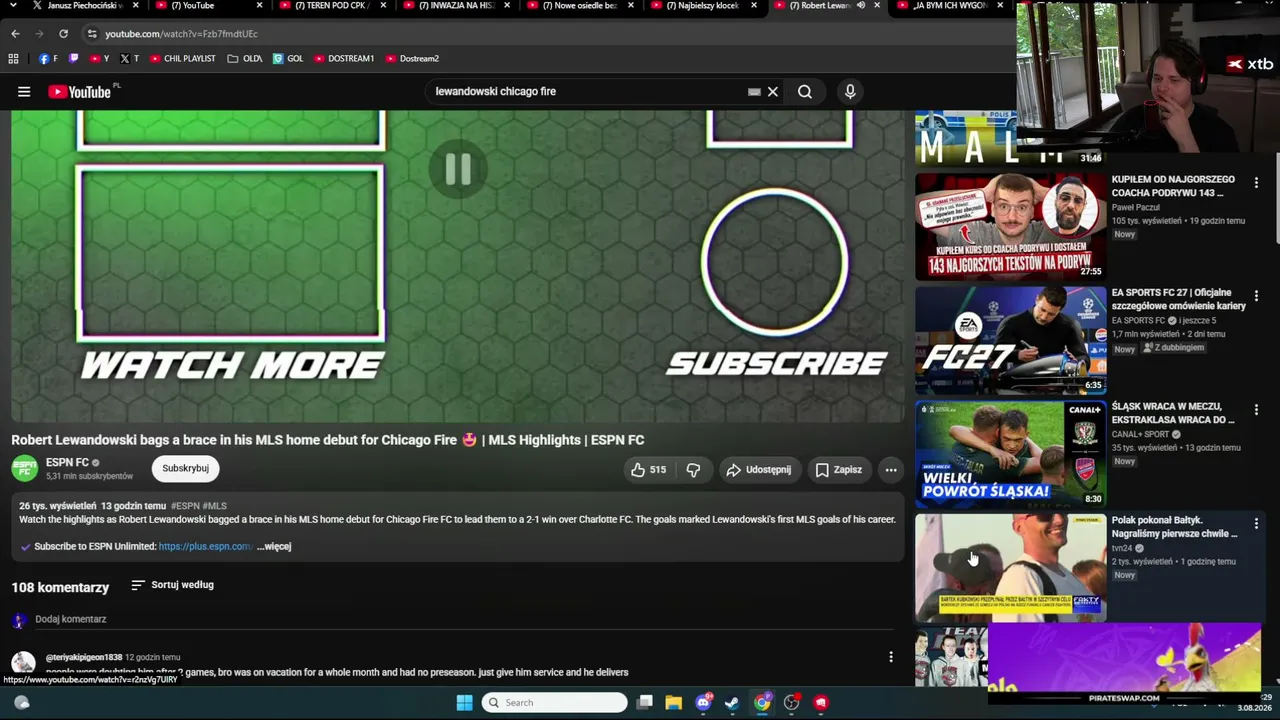Open the #ESPN hashtag link

coord(185,506)
